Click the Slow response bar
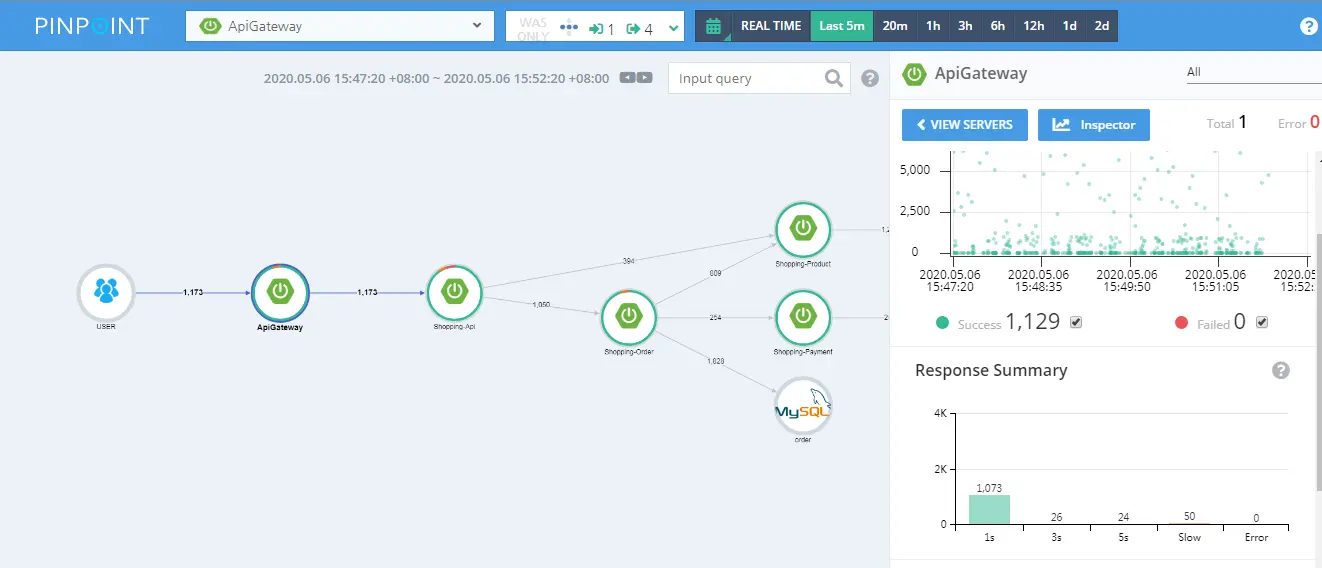Viewport: 1322px width, 568px height. (1190, 522)
